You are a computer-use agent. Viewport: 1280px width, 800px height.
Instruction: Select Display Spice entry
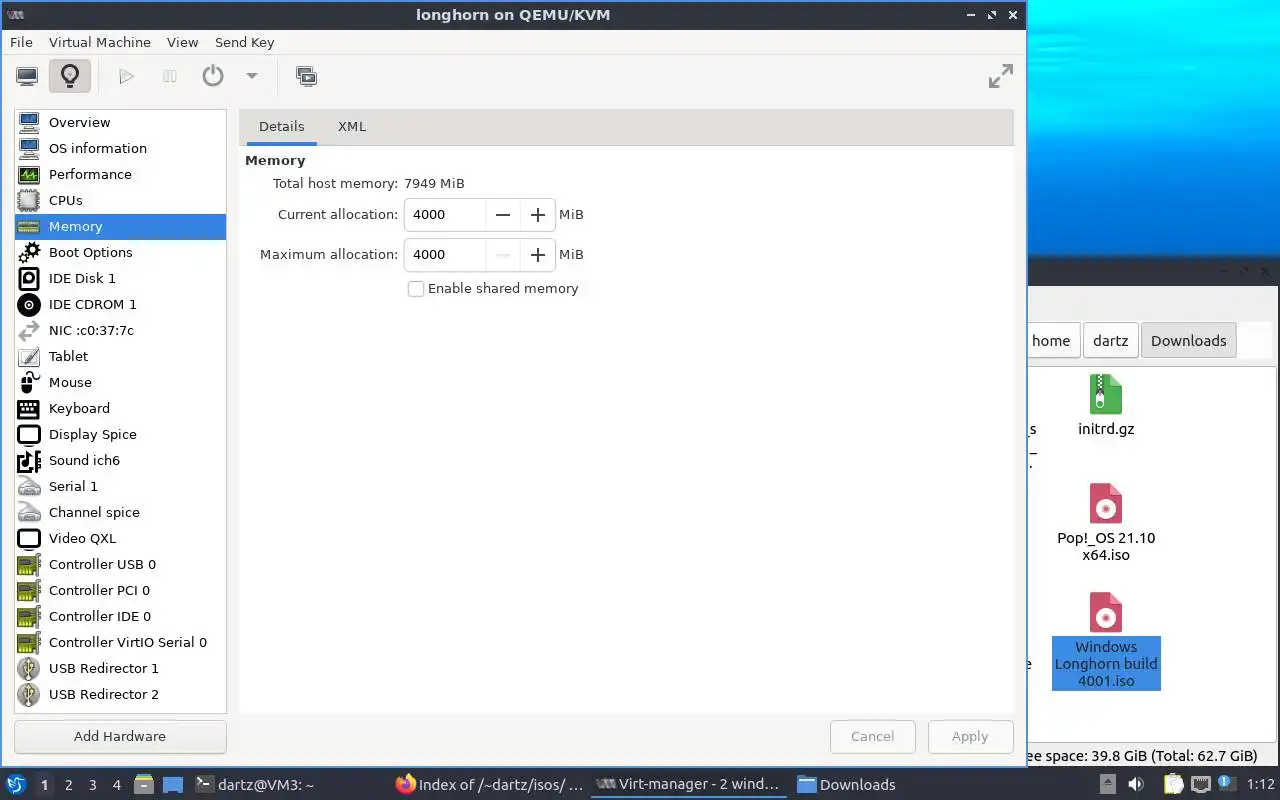(x=120, y=434)
